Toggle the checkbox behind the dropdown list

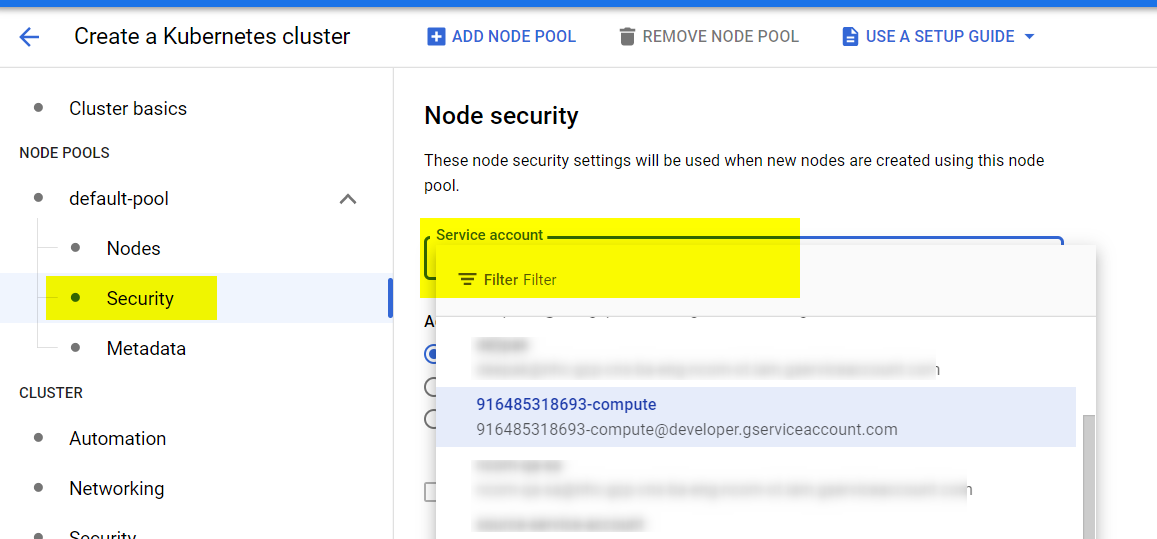click(431, 492)
